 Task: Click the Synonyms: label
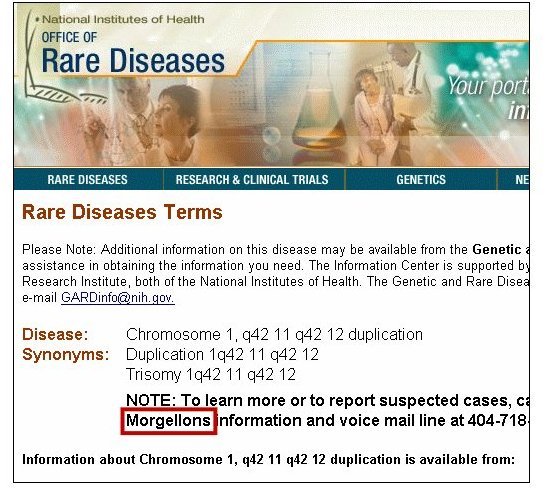pyautogui.click(x=66, y=354)
